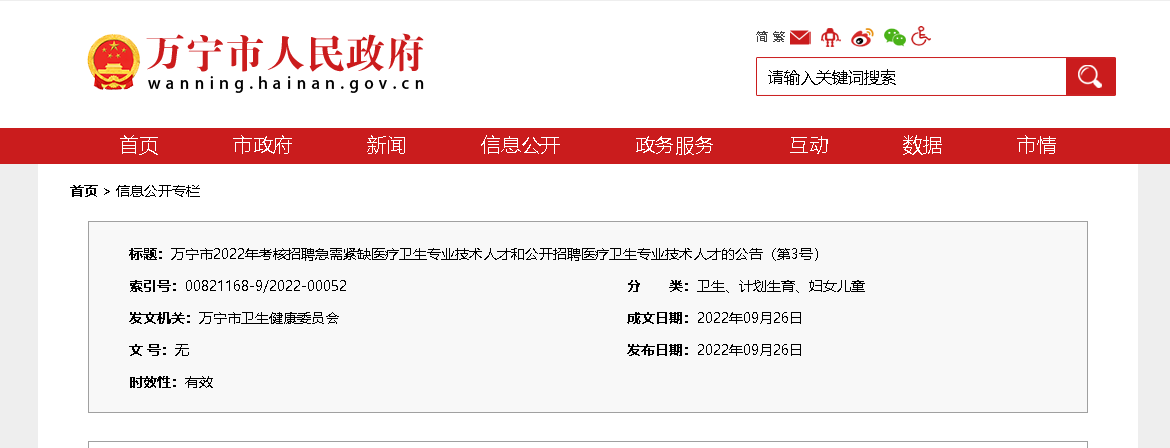Open the mailbox envelope icon
Image resolution: width=1170 pixels, height=448 pixels.
point(800,37)
